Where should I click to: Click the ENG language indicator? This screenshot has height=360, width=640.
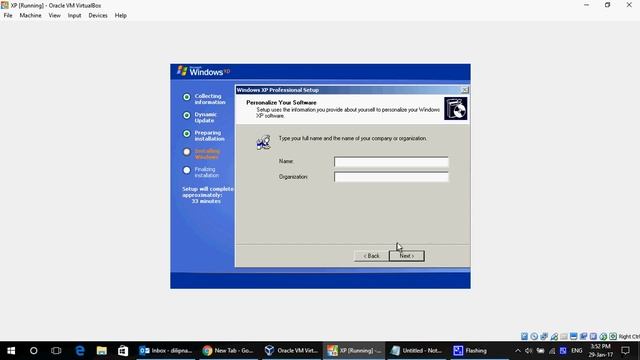576,351
